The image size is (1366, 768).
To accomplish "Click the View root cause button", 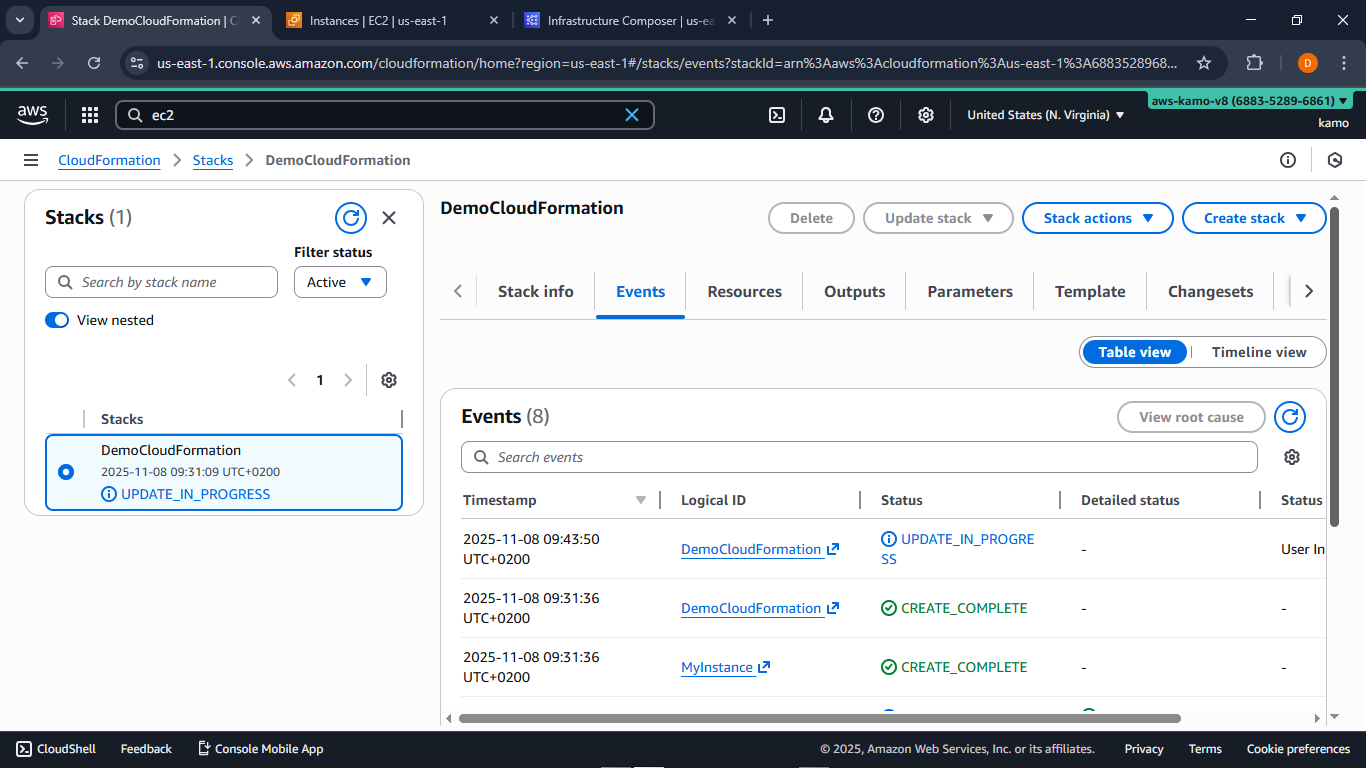I will (x=1191, y=417).
